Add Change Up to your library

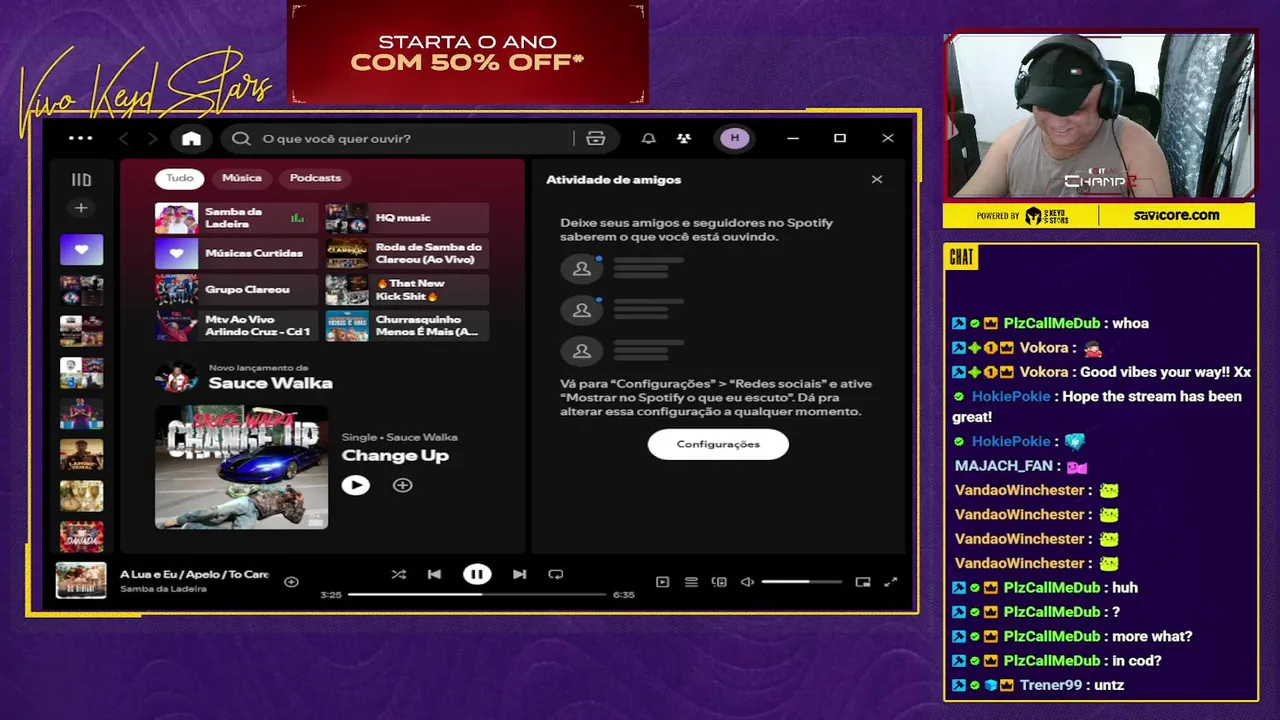pyautogui.click(x=402, y=485)
